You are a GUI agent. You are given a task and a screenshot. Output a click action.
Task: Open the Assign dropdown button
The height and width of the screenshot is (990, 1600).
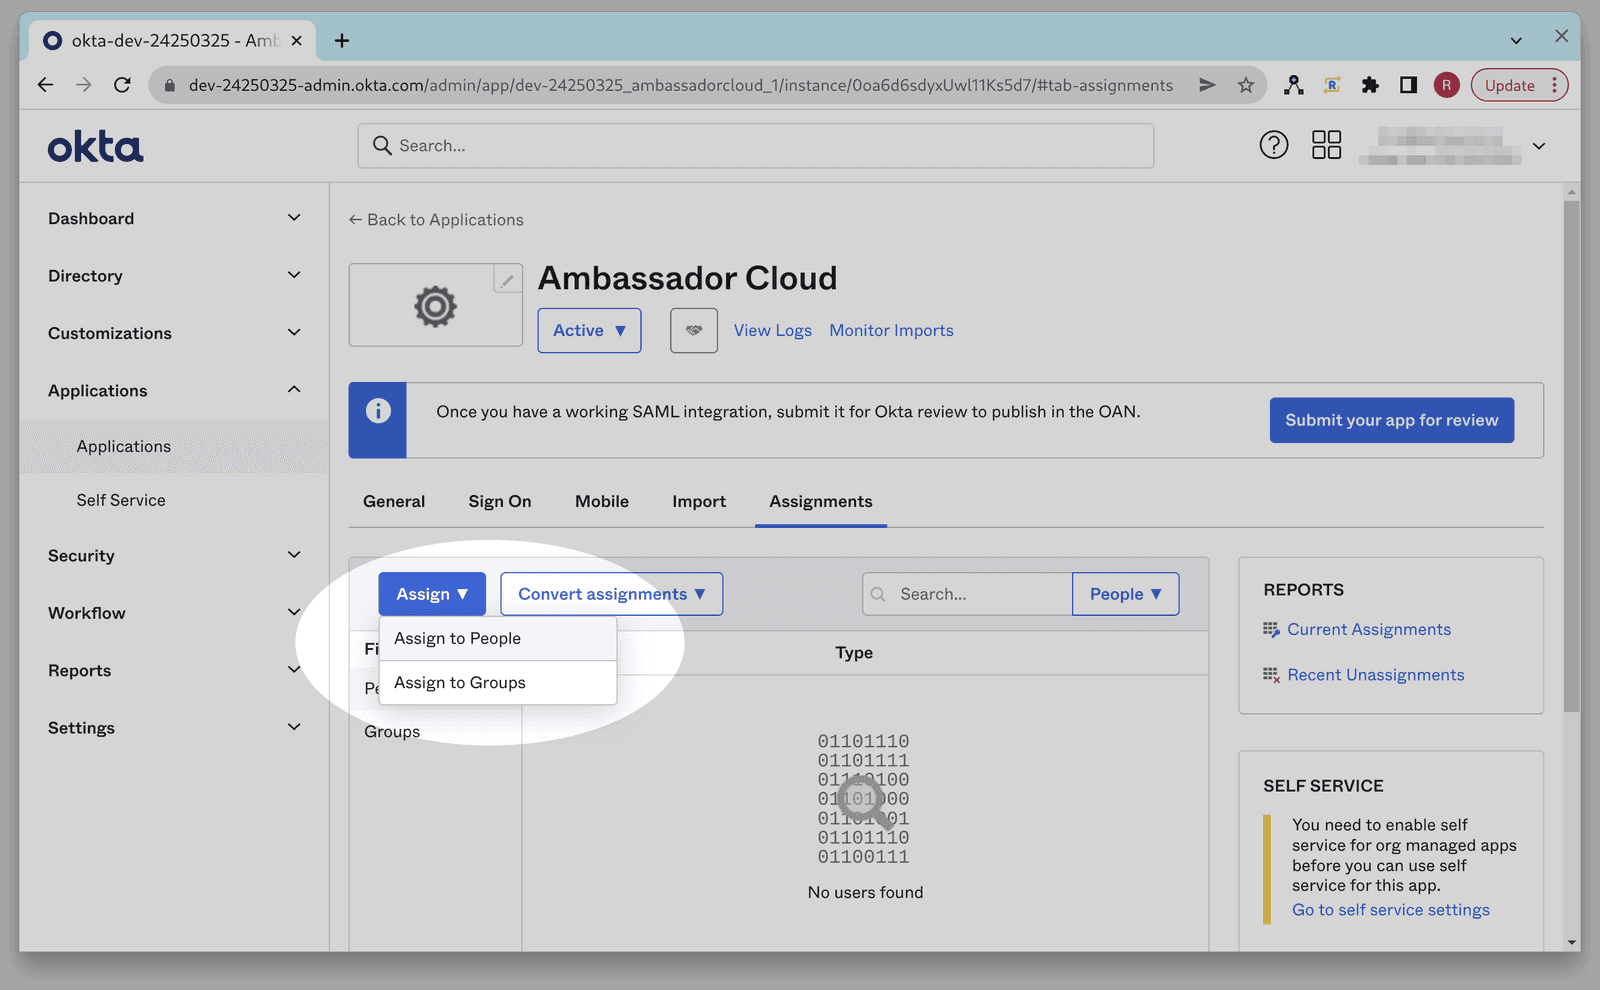coord(432,594)
